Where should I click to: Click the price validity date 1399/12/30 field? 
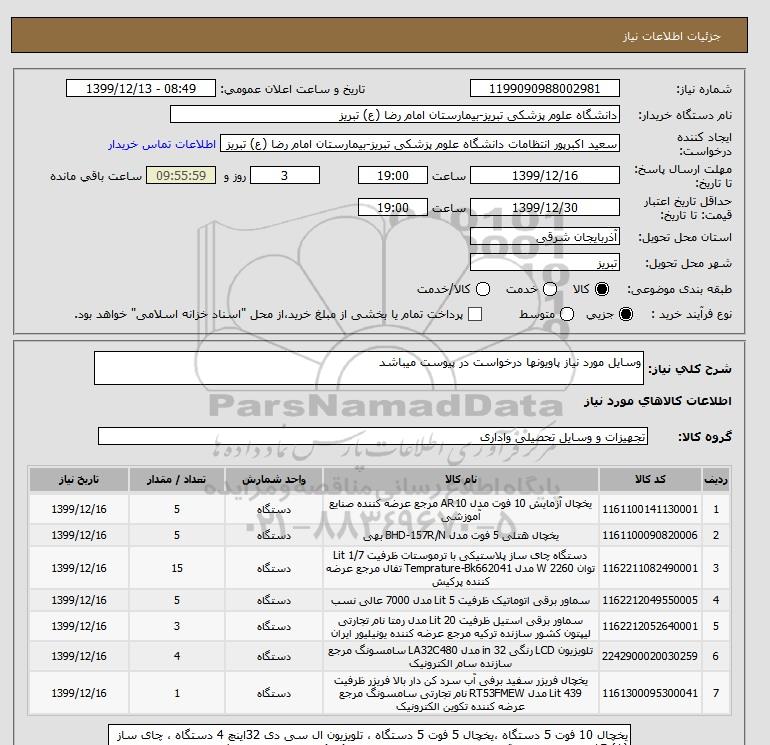(545, 207)
